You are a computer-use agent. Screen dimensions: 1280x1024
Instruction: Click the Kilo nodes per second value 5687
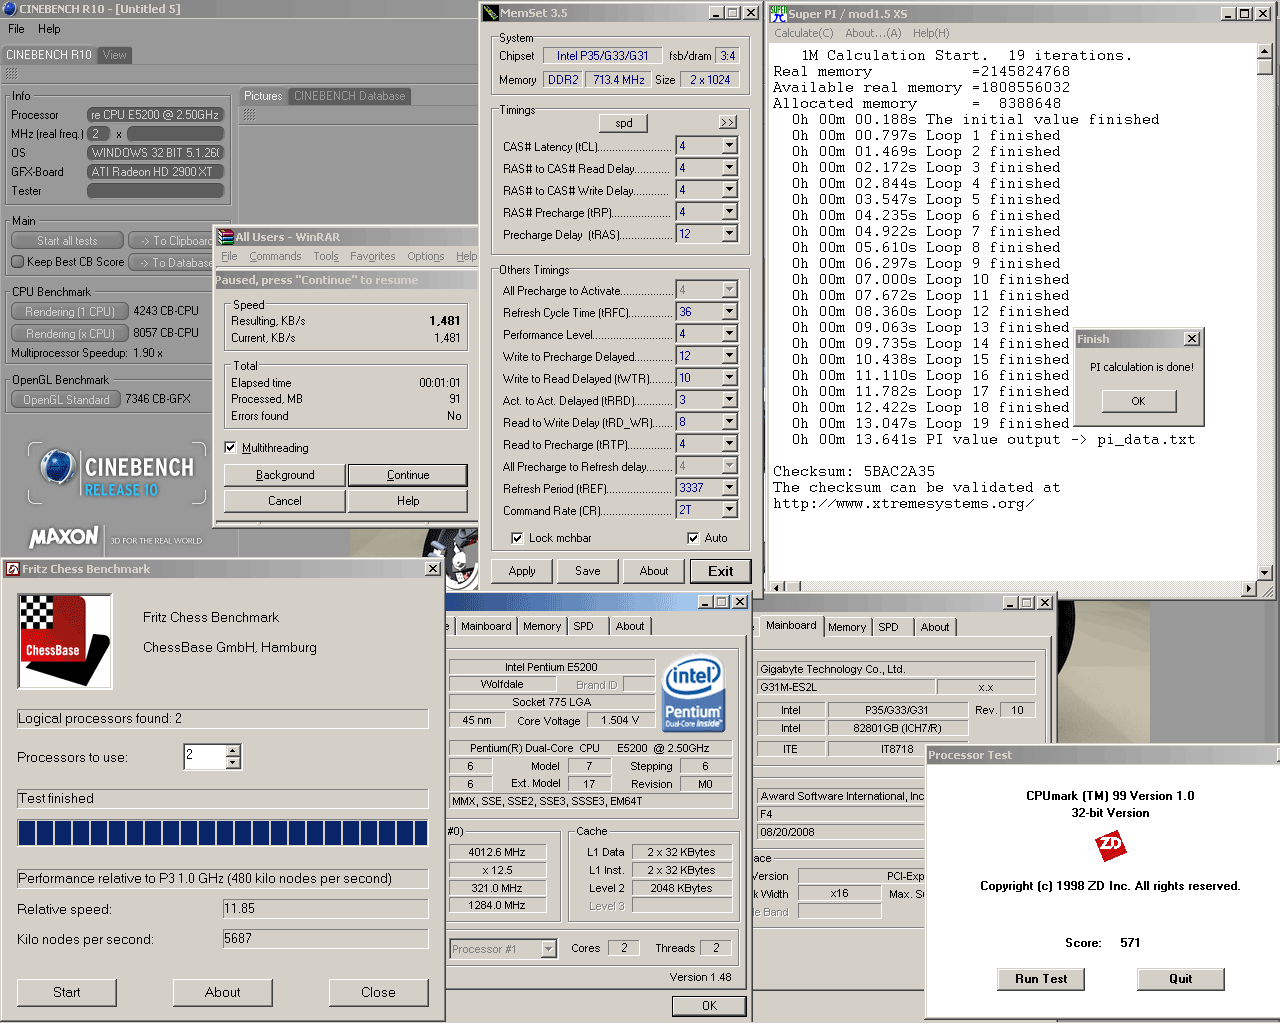(325, 939)
